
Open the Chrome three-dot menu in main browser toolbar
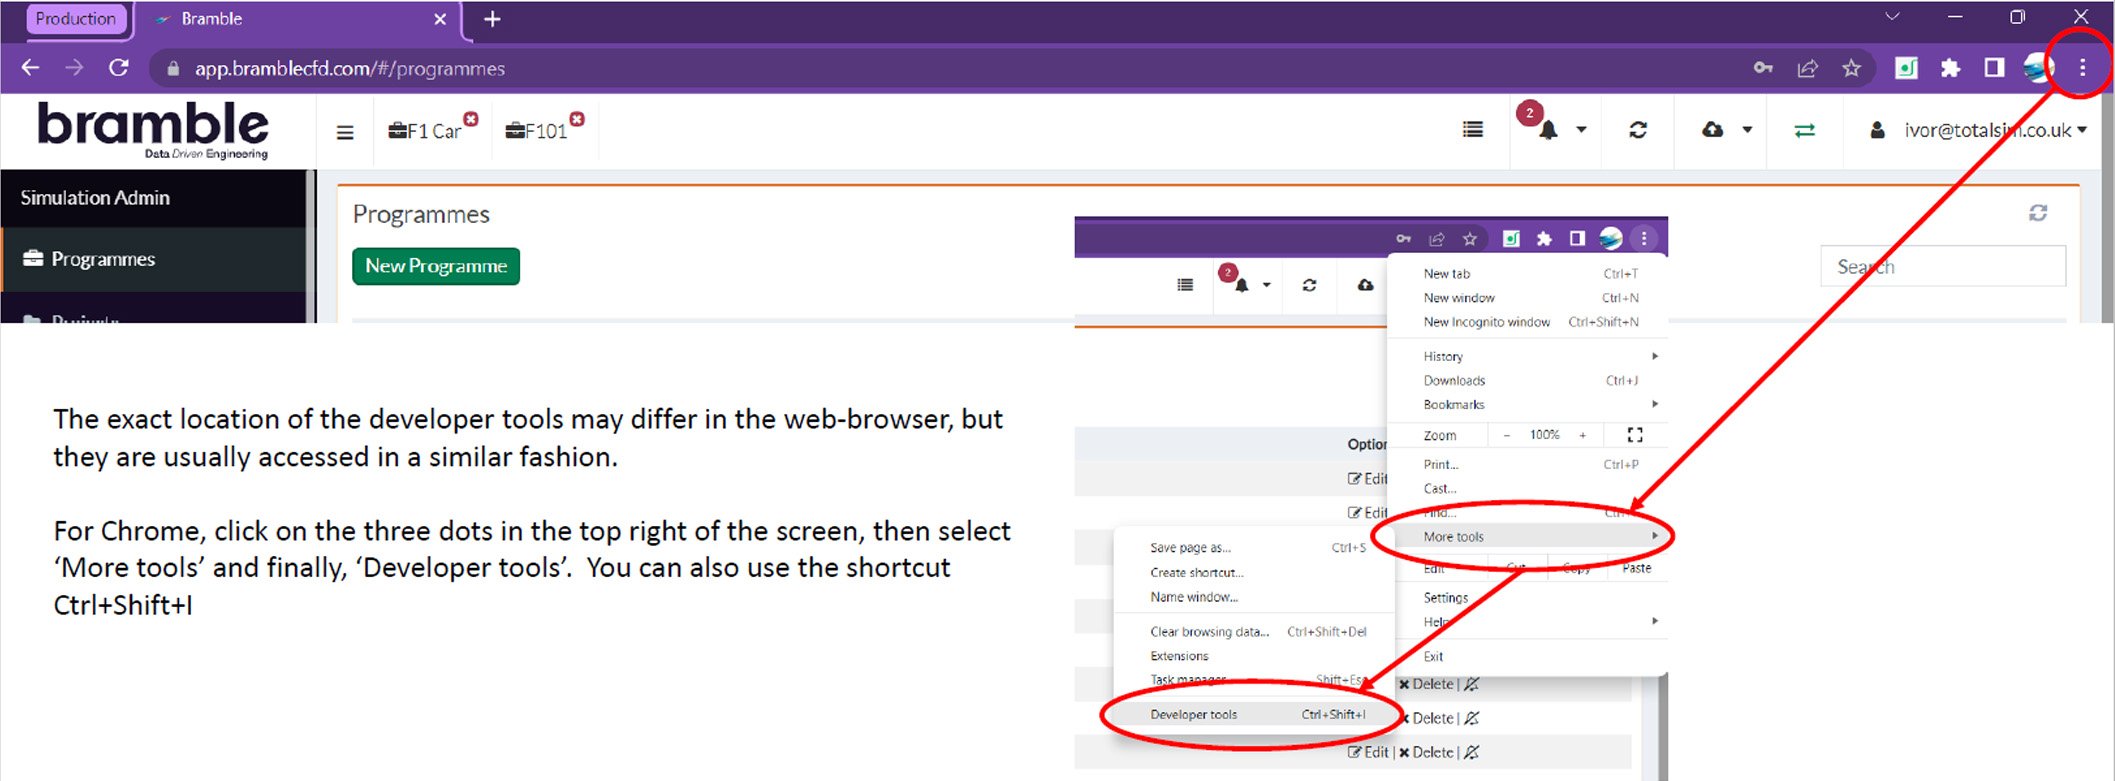click(x=2083, y=68)
